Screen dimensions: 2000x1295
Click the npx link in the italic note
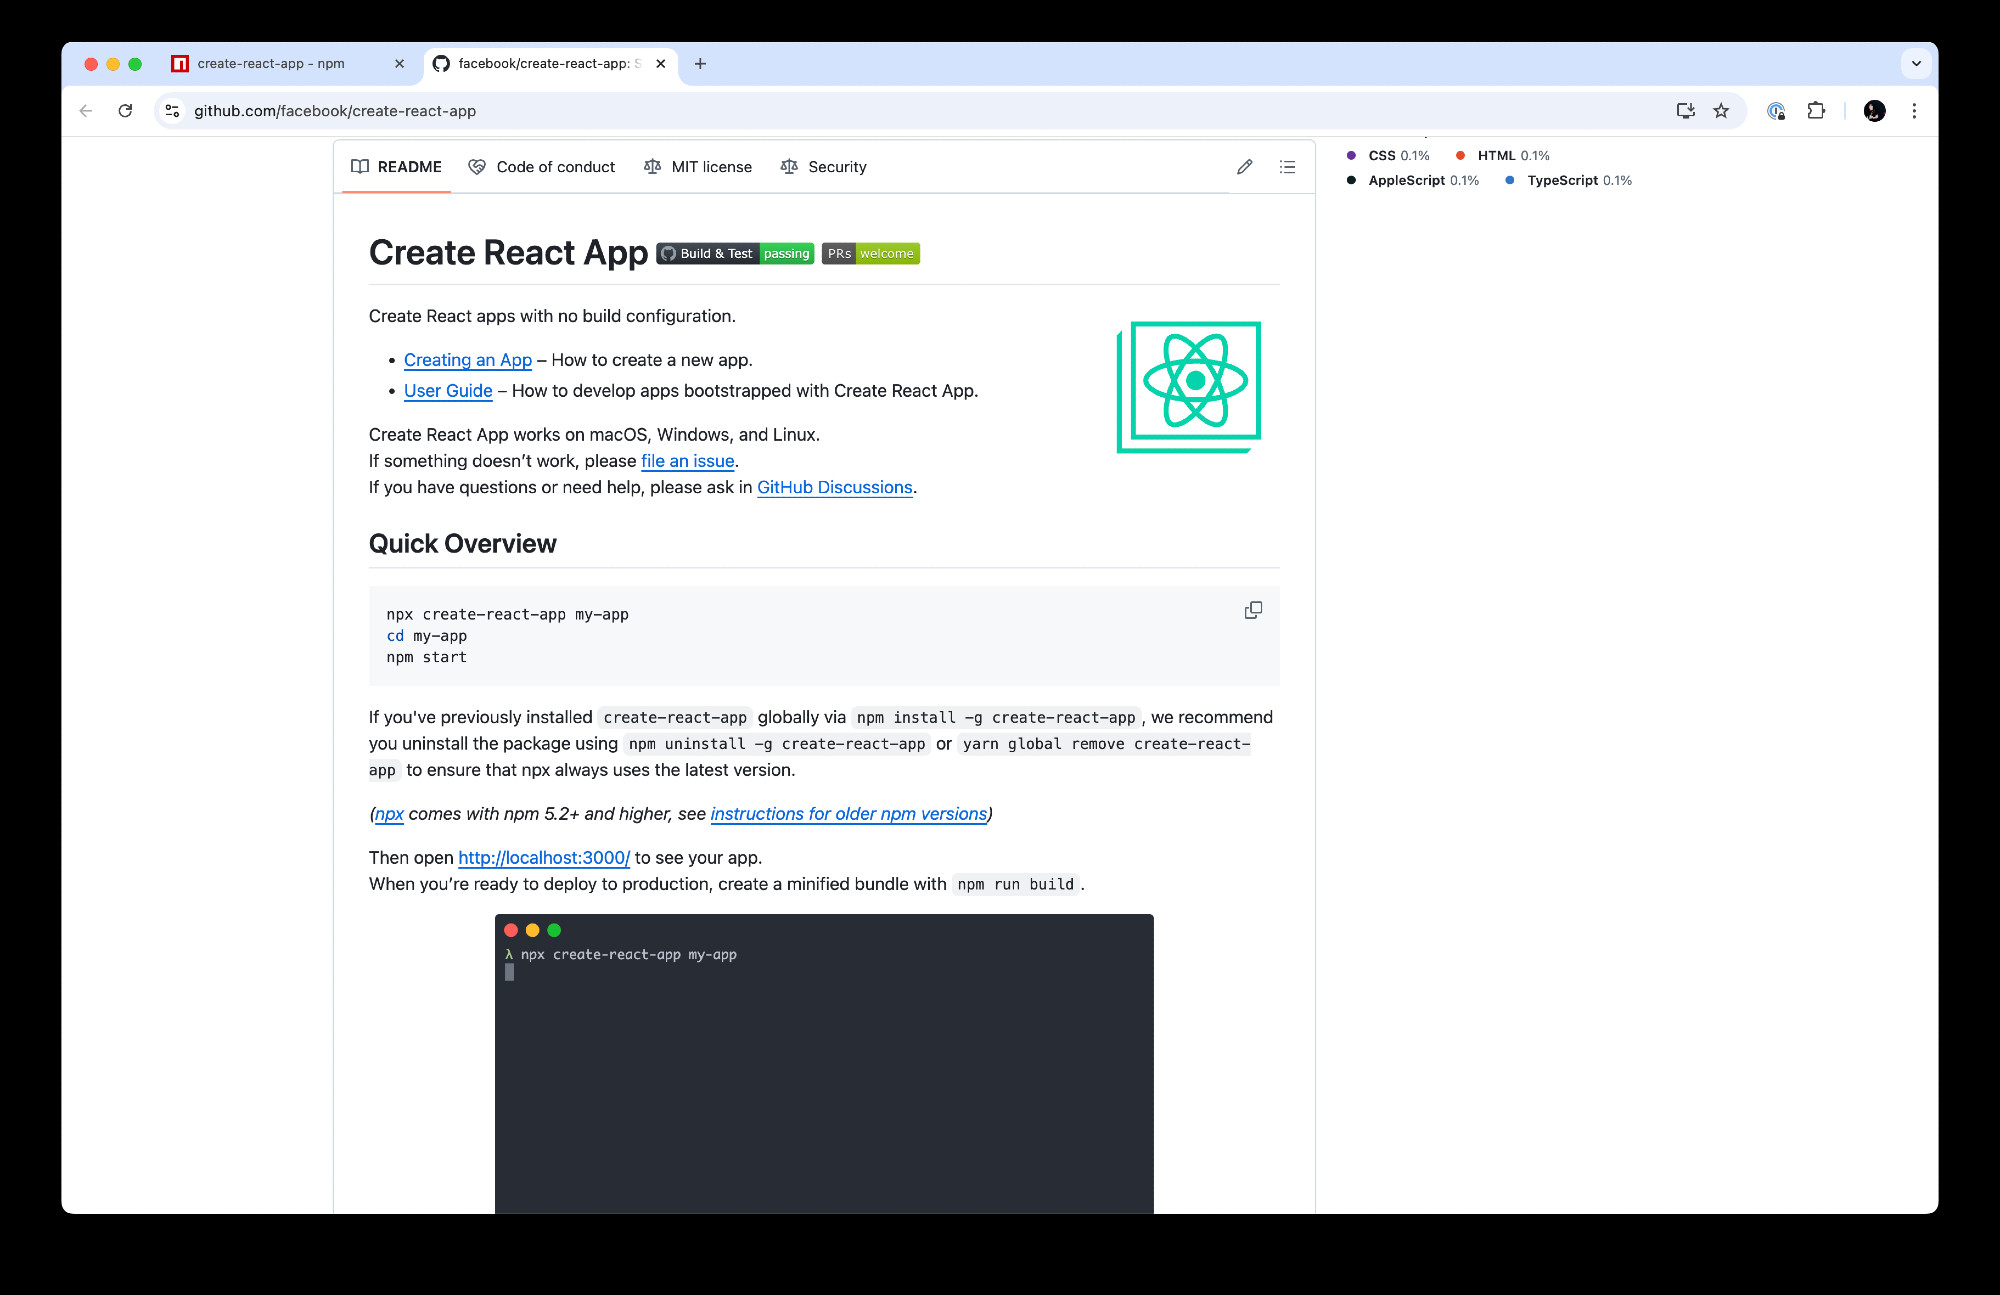(389, 814)
